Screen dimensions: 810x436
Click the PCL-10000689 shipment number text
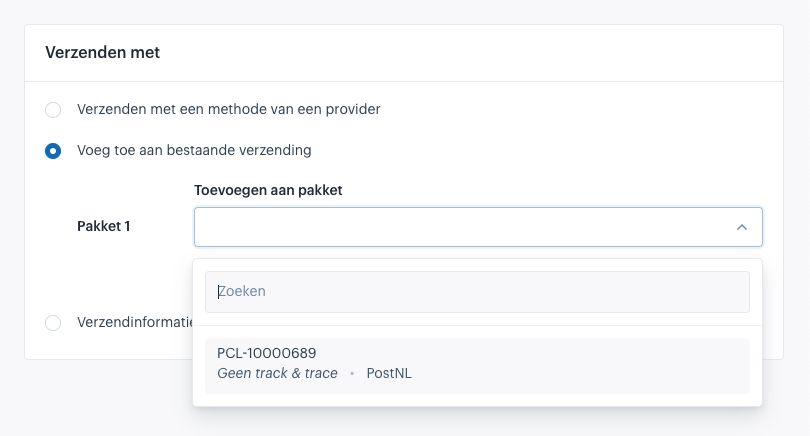[266, 353]
